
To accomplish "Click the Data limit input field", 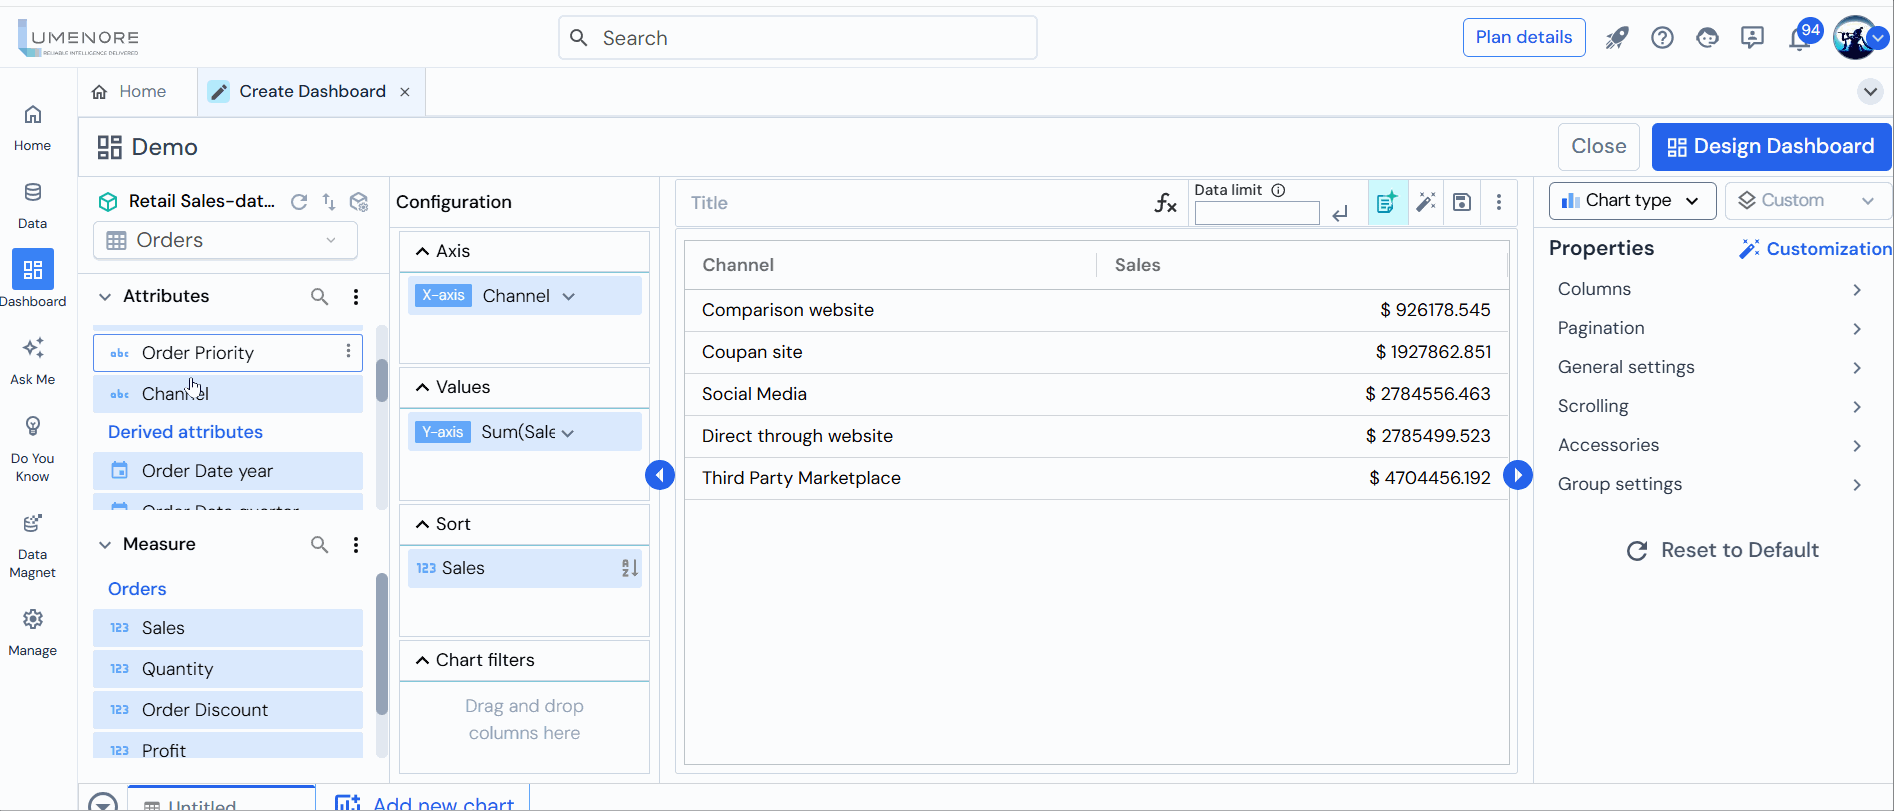I will (x=1256, y=213).
